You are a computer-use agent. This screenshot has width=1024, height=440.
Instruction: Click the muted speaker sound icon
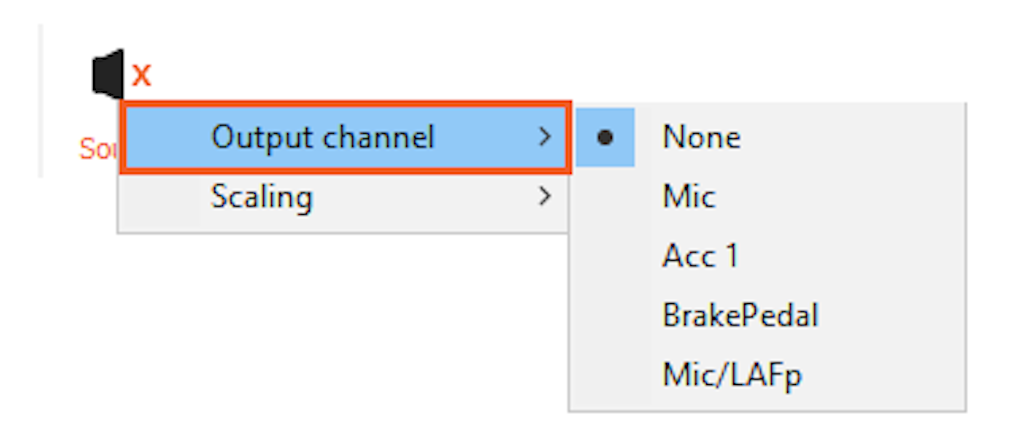(121, 74)
